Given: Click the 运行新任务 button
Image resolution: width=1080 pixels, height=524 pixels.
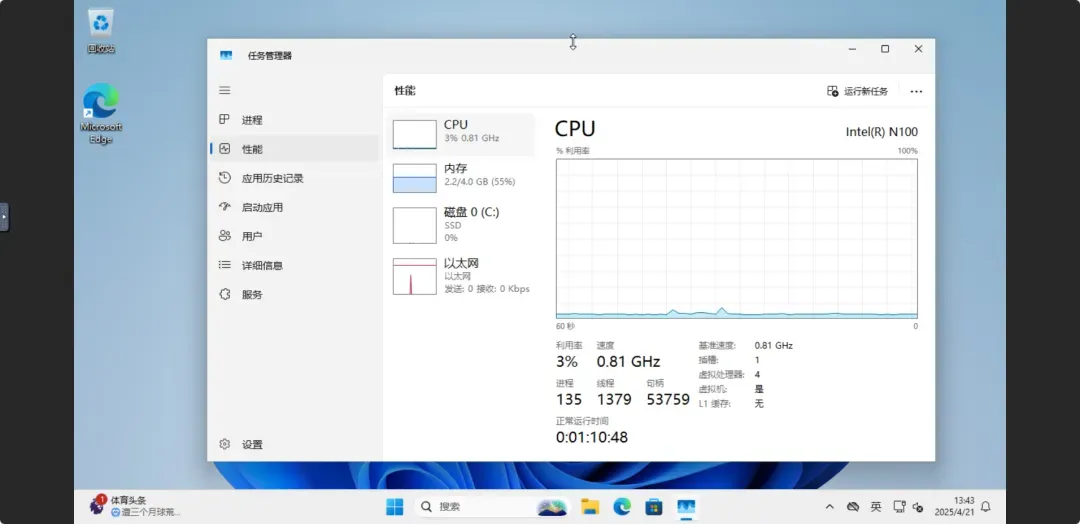Looking at the screenshot, I should [x=858, y=91].
